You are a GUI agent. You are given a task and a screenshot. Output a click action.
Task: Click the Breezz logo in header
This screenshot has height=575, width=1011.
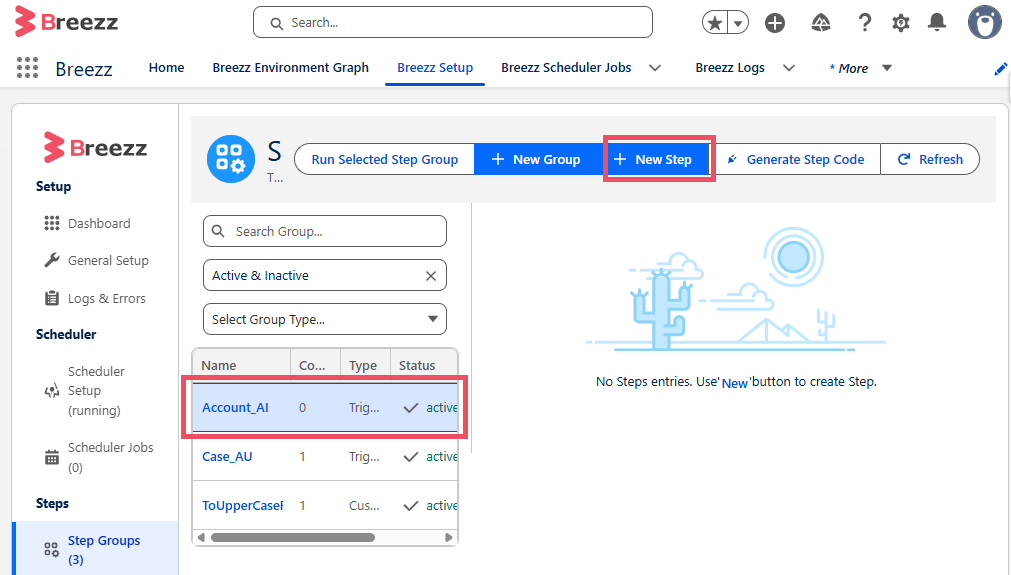coord(66,21)
